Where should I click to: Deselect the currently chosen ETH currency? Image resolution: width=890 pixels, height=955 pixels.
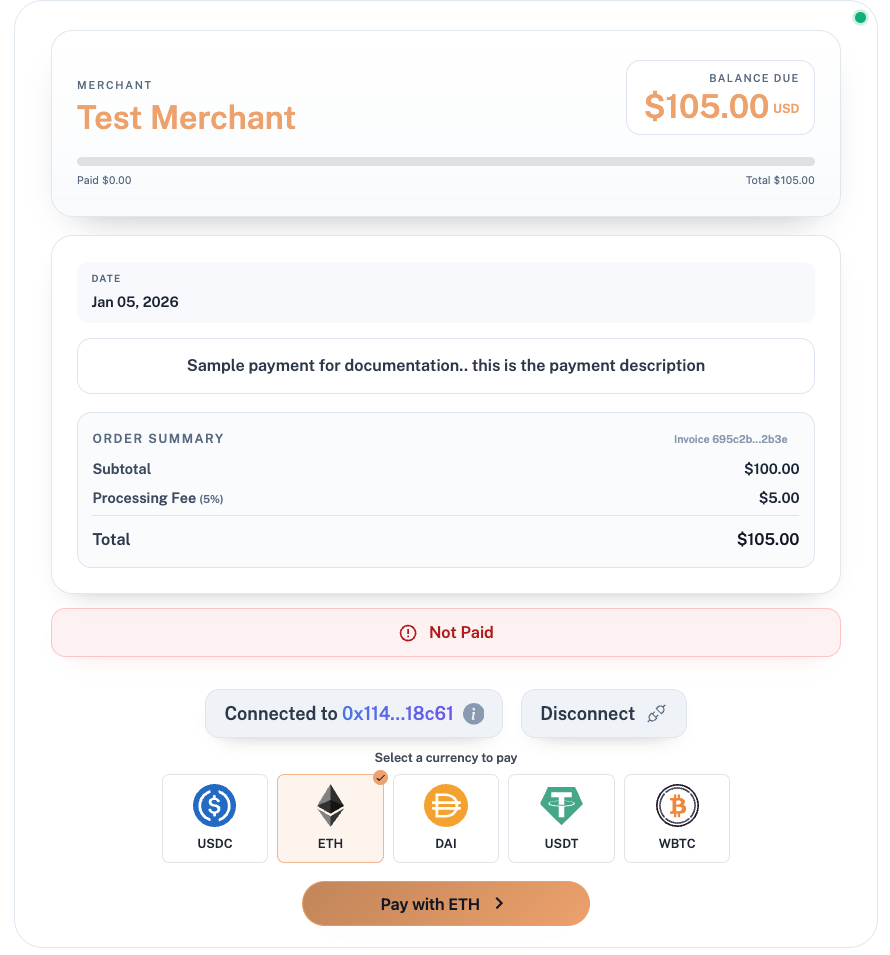point(330,818)
